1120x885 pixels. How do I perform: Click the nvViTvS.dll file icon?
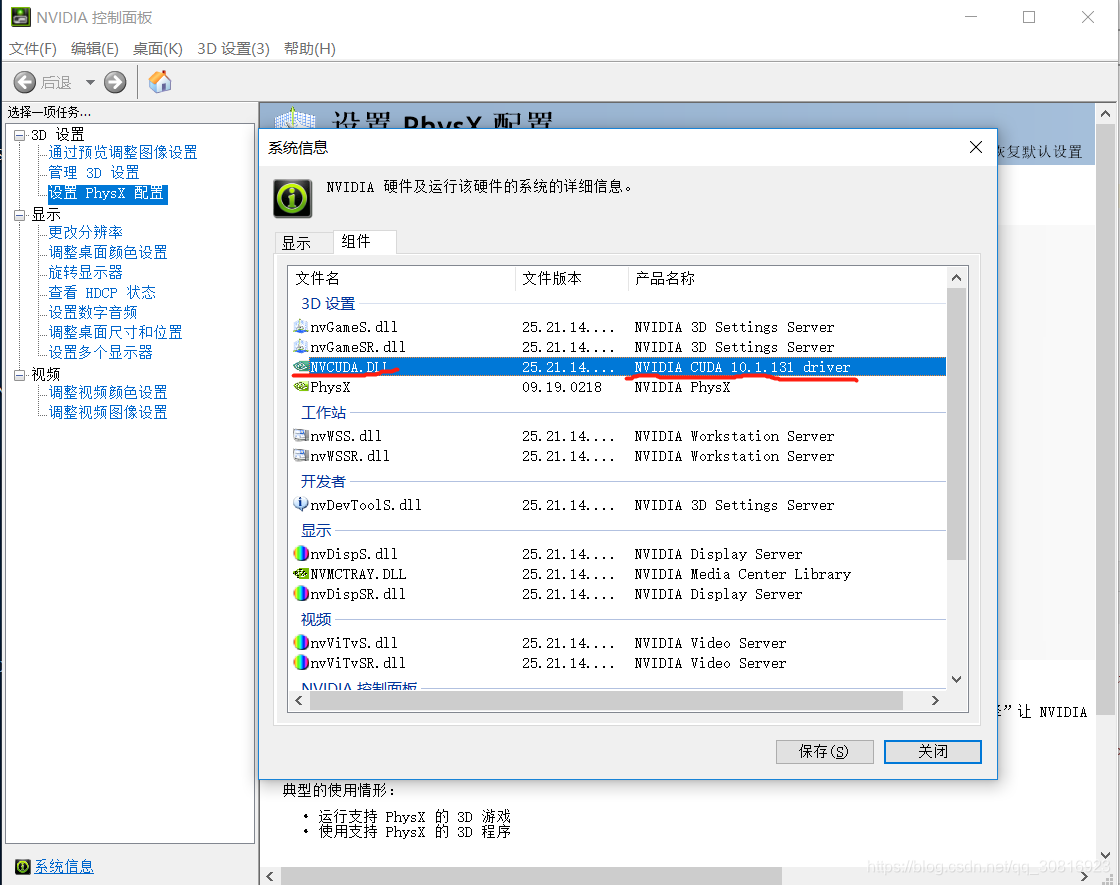pos(301,643)
